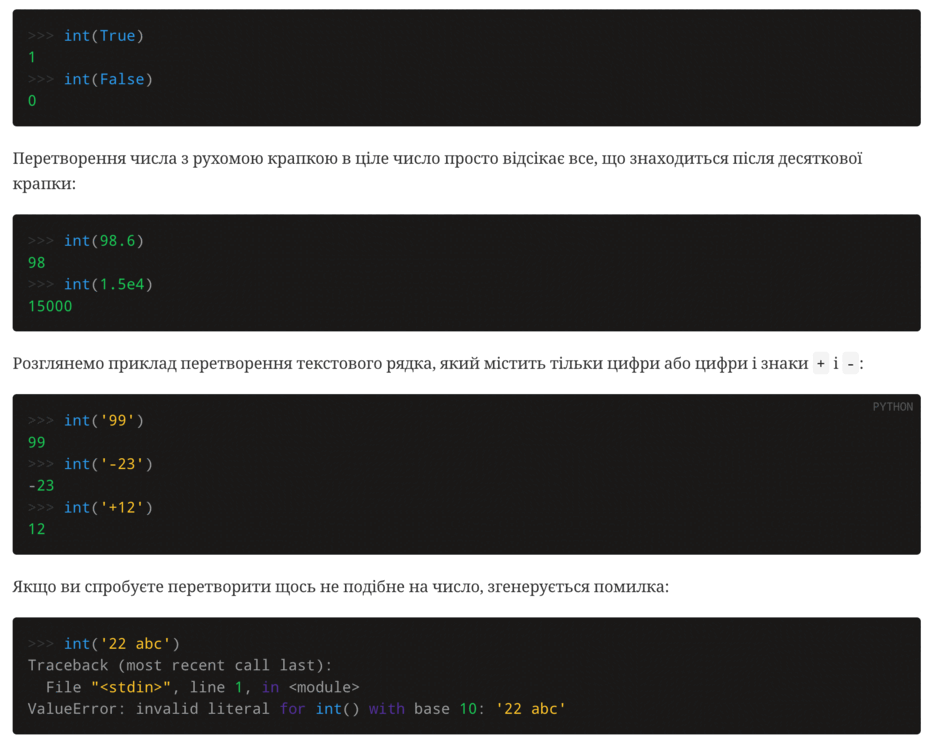
Task: Click the output 0 under int(False)
Action: tap(32, 101)
